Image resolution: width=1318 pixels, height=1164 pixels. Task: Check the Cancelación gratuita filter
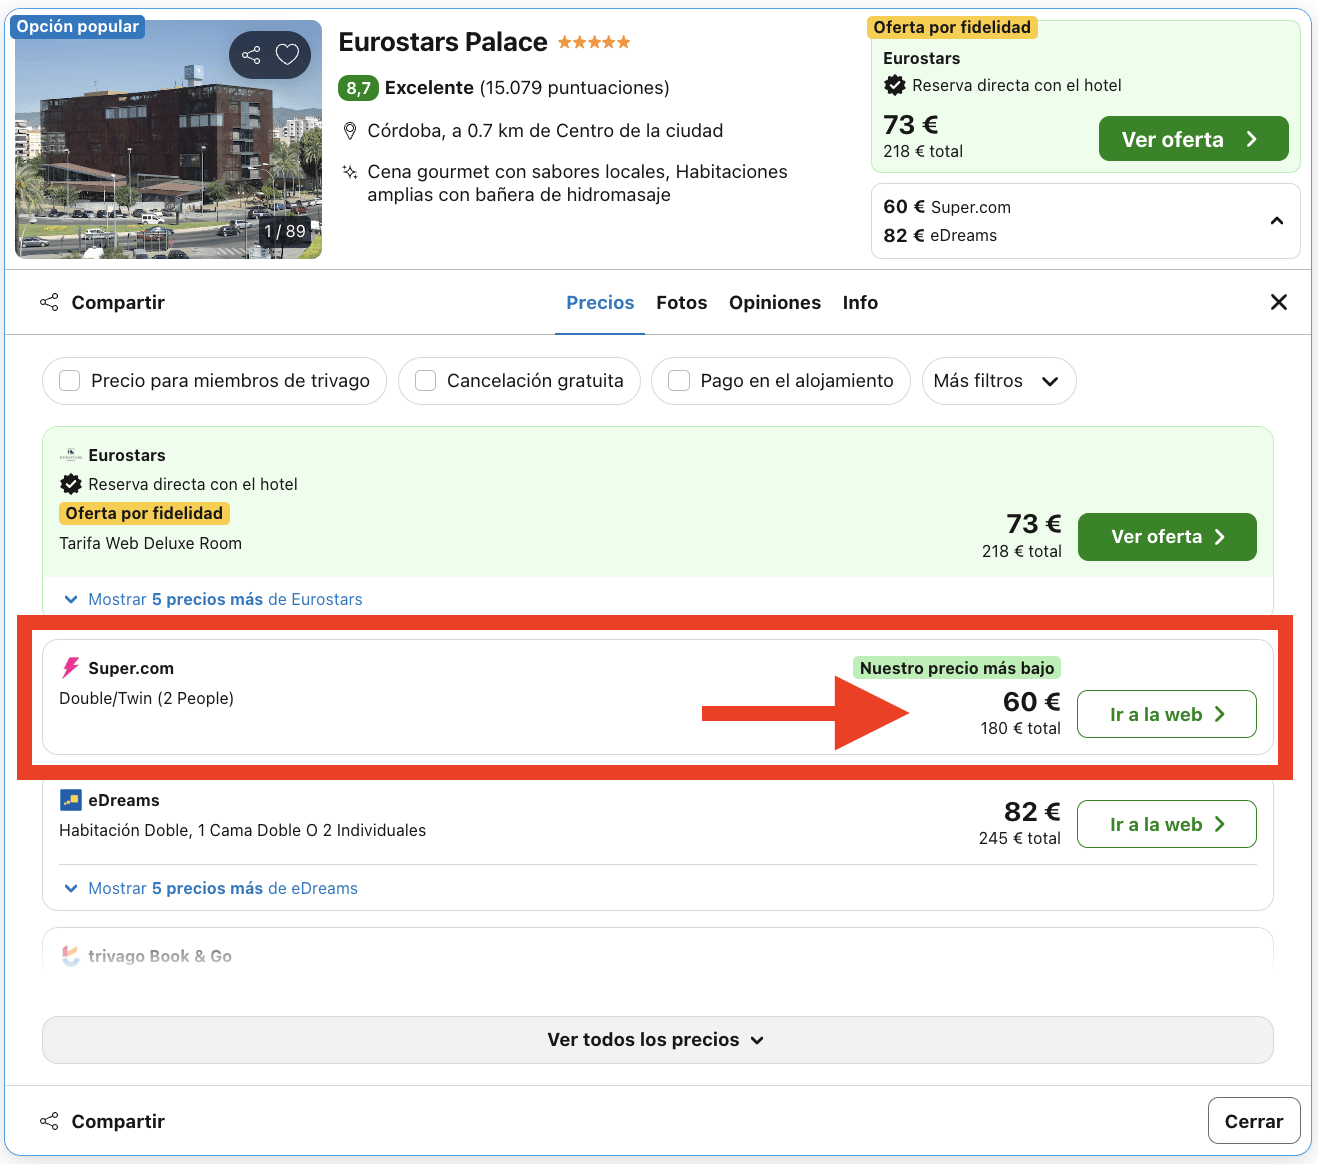click(425, 381)
